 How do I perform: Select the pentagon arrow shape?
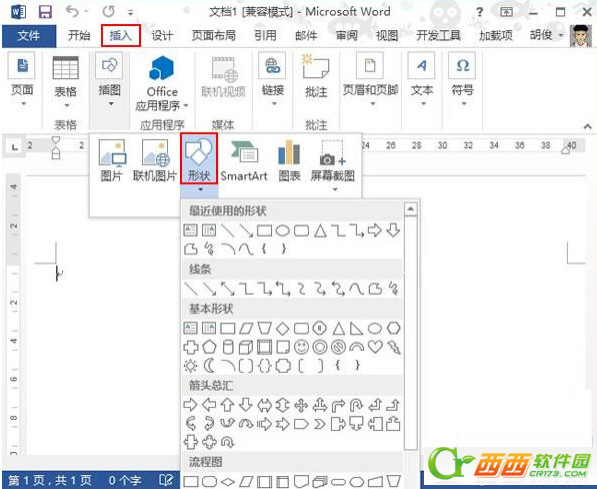coord(301,424)
